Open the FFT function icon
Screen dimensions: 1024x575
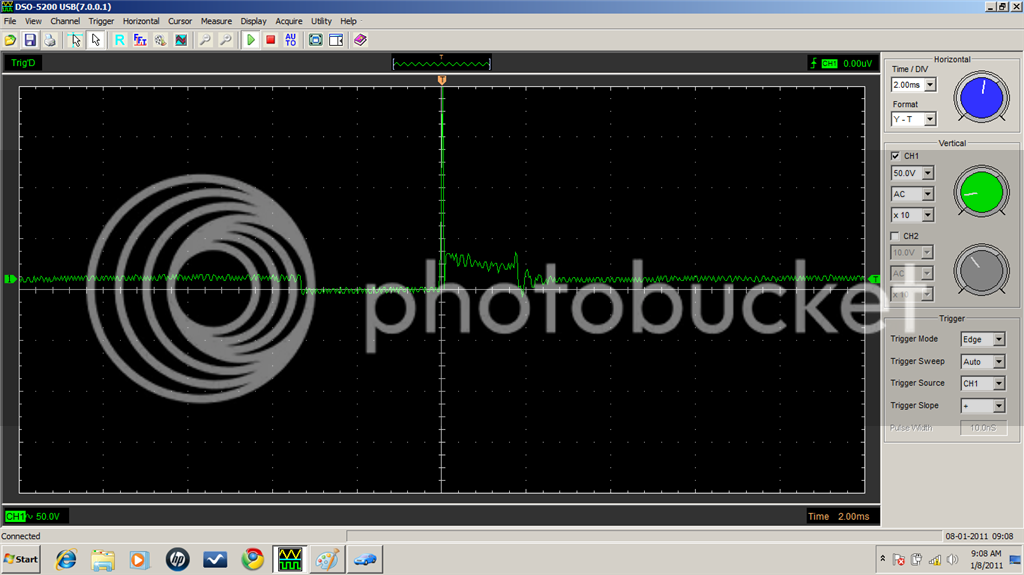click(140, 40)
